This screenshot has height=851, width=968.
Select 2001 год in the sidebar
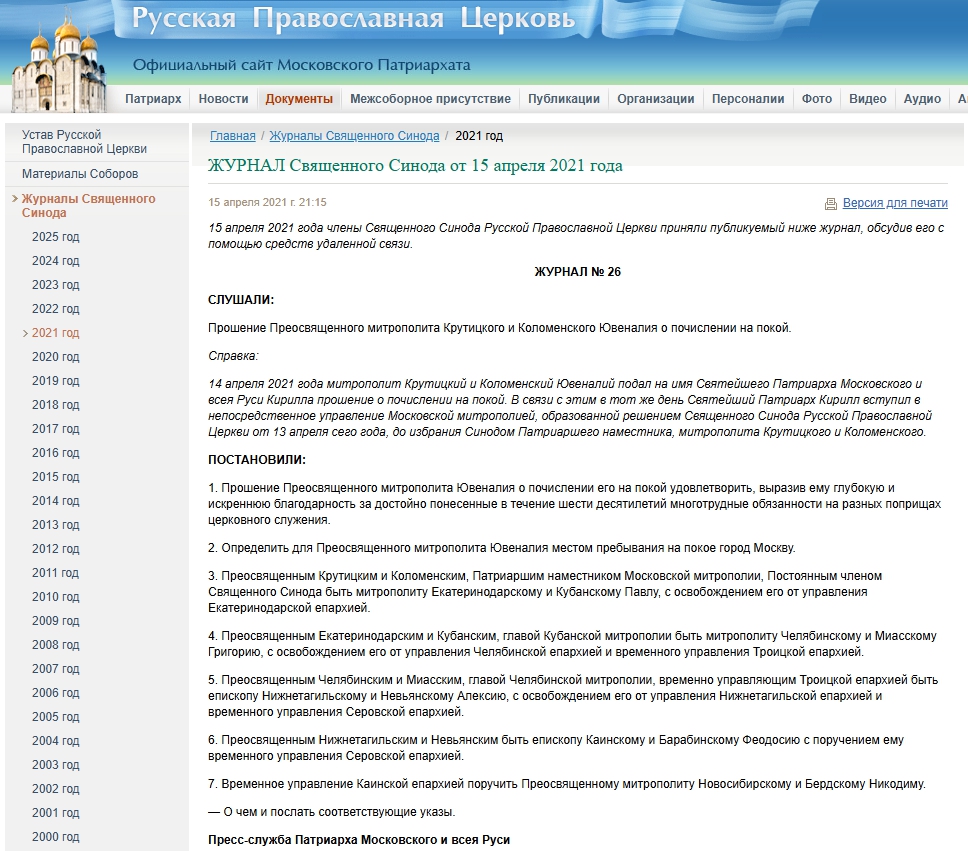click(56, 813)
